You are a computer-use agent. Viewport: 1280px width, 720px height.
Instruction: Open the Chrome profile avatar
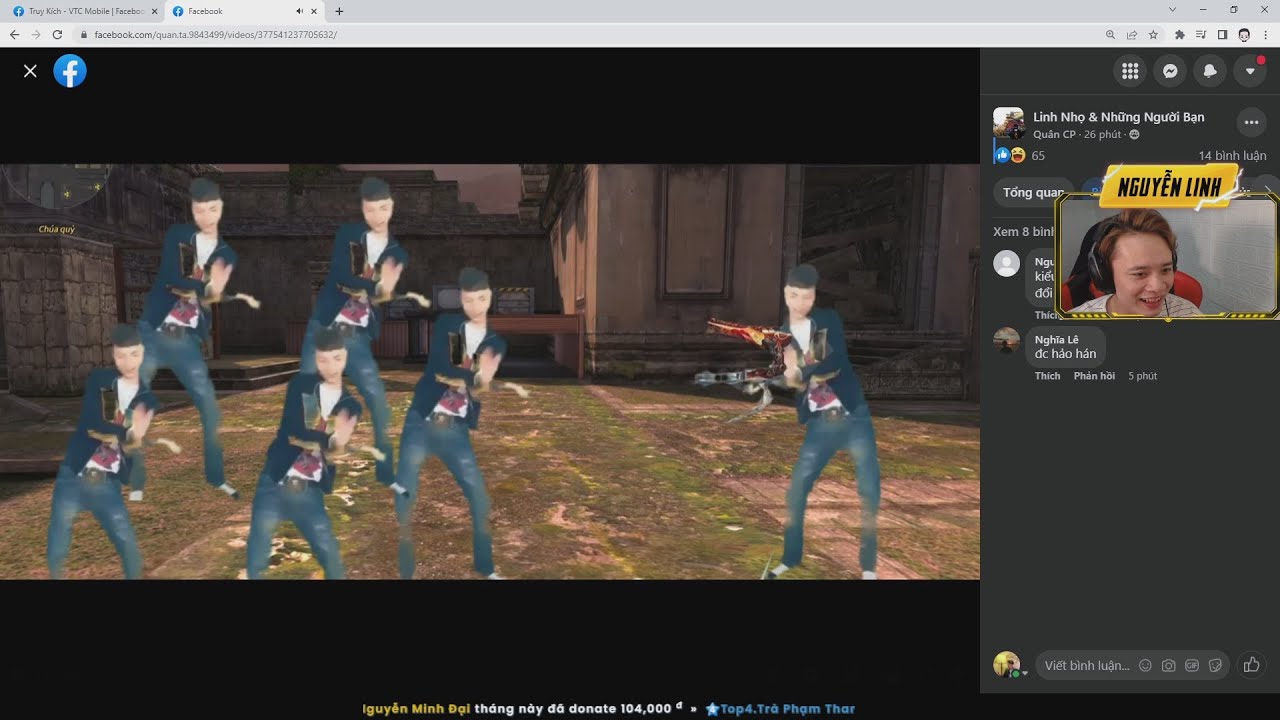click(x=1244, y=34)
